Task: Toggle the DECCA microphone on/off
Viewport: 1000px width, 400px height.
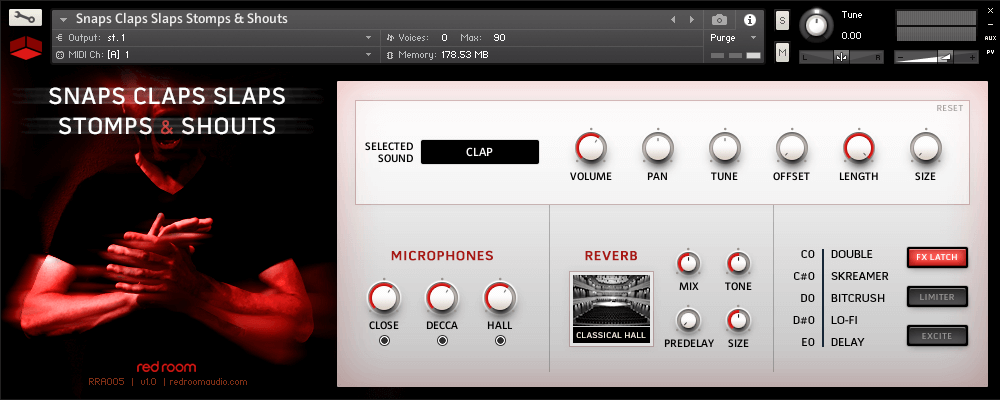Action: pyautogui.click(x=442, y=341)
